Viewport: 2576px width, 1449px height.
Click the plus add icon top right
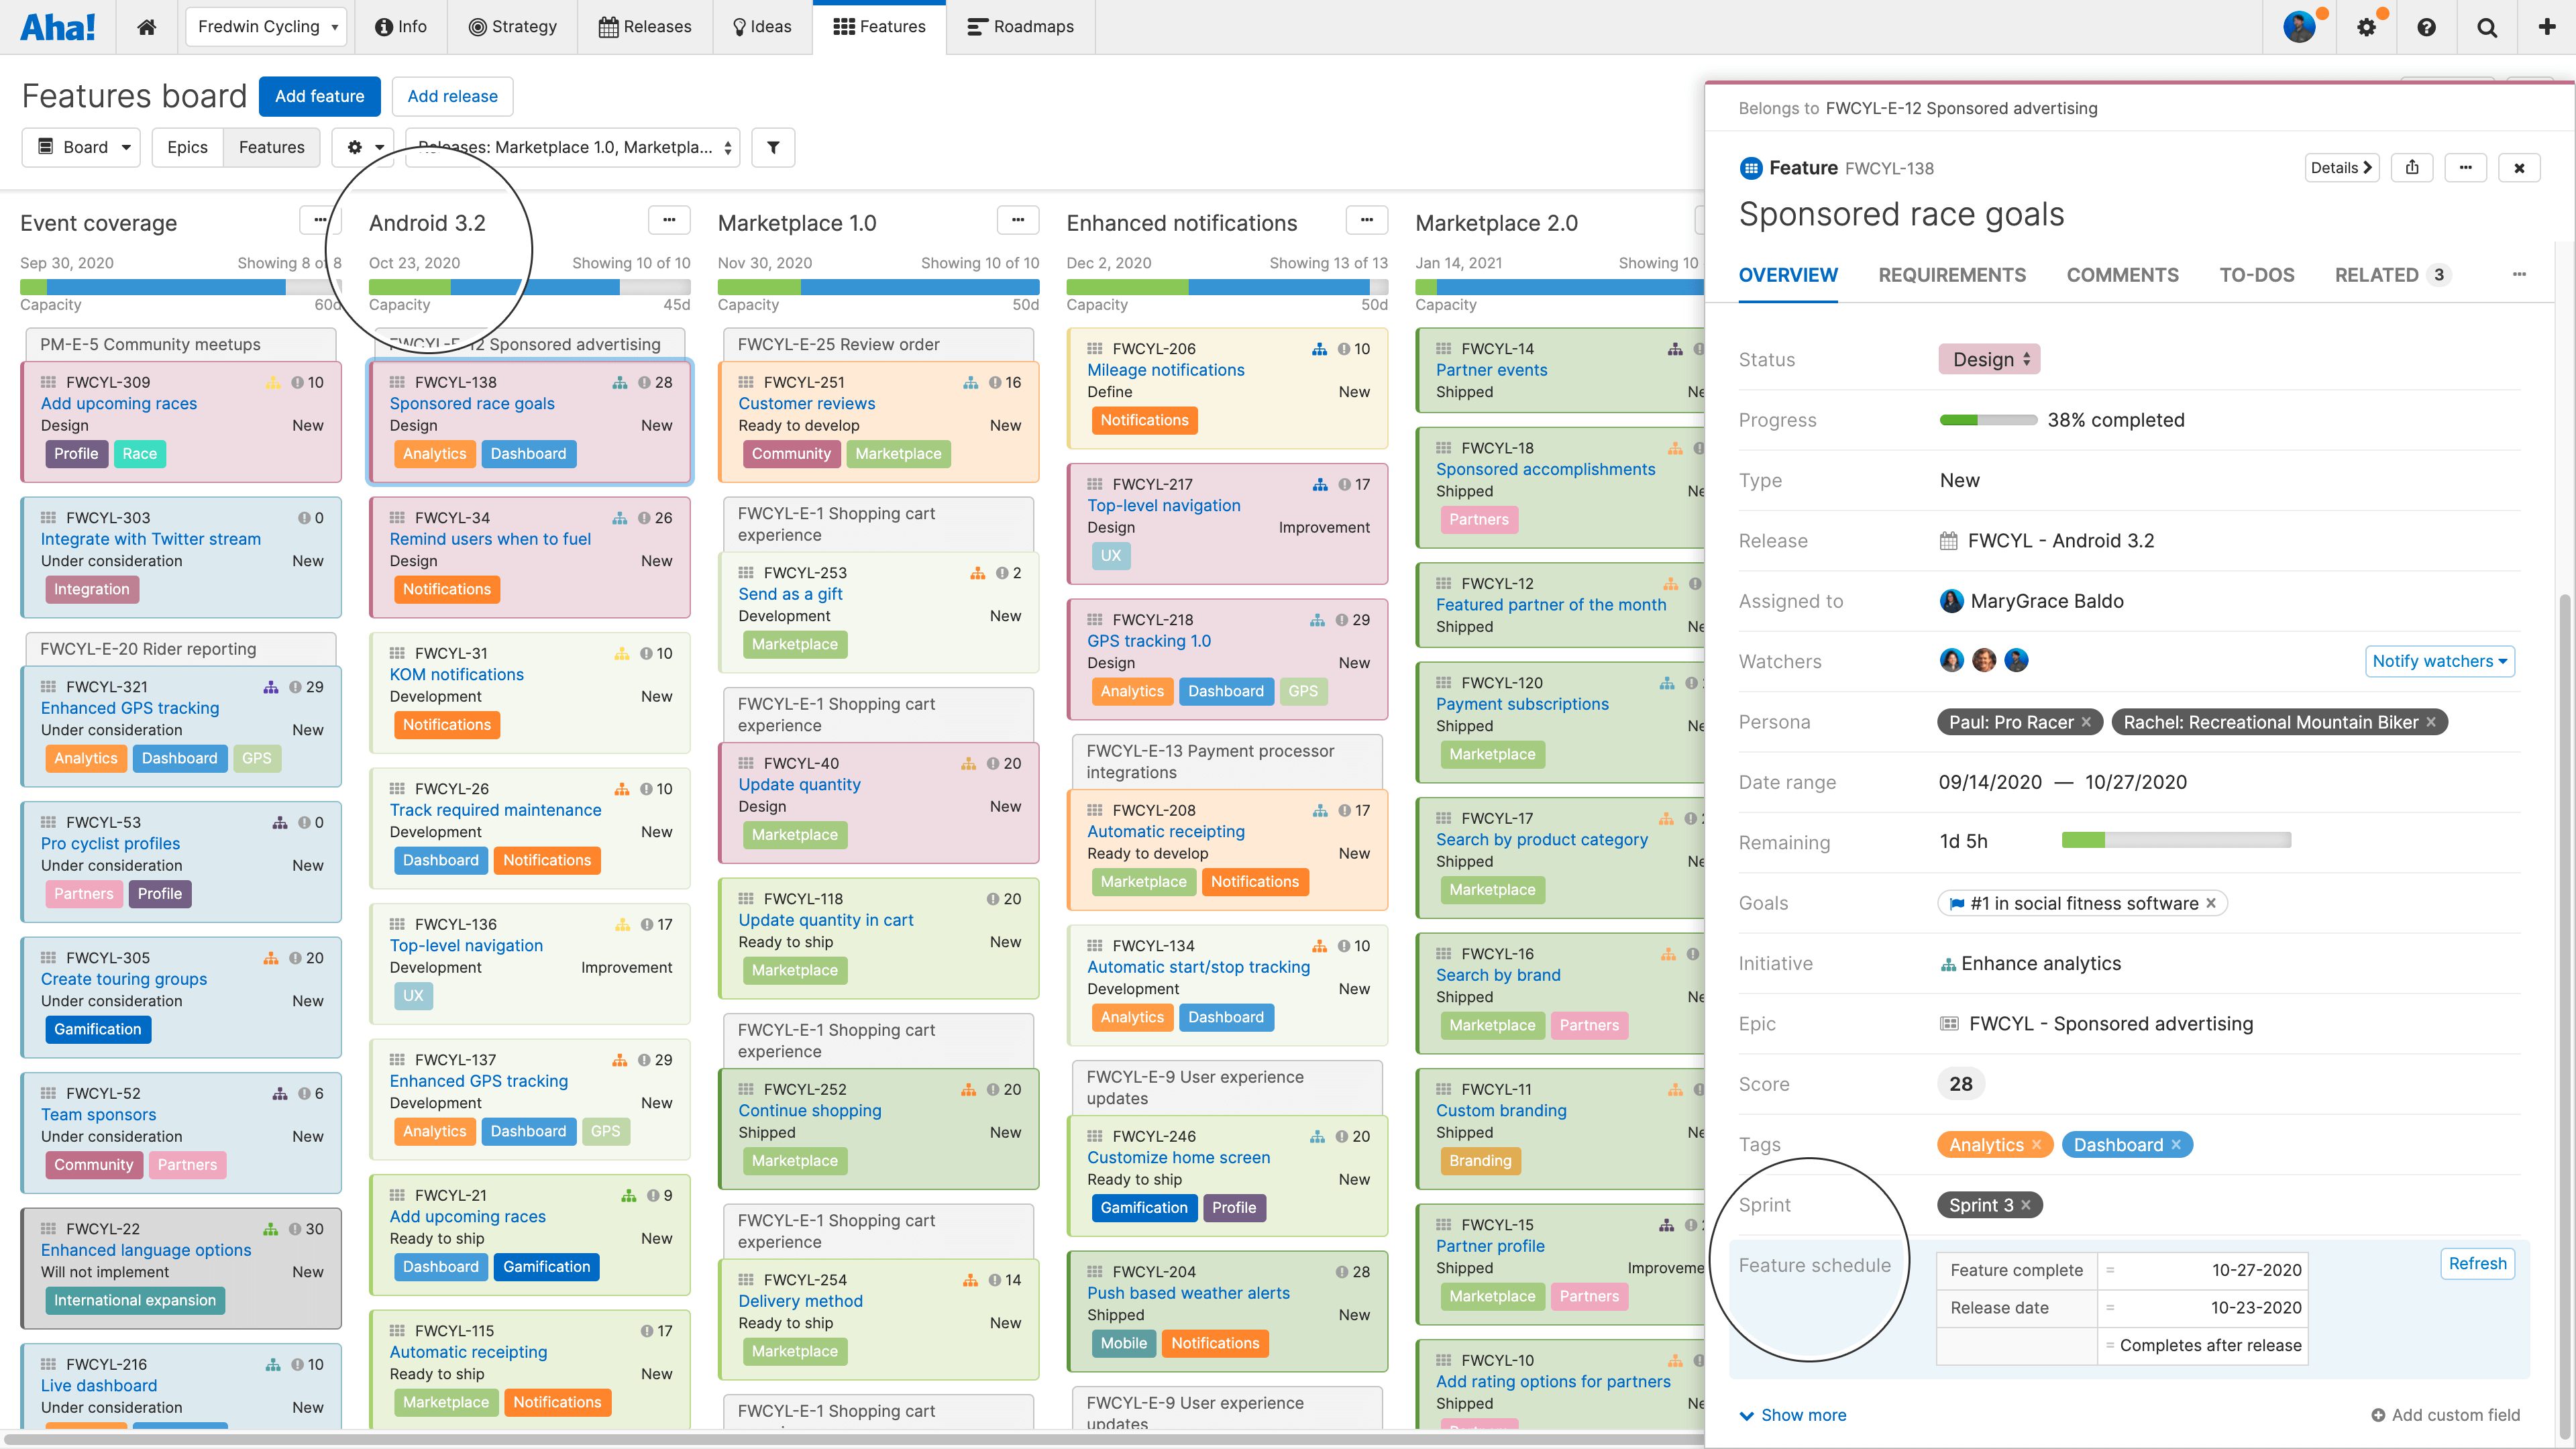click(2547, 27)
